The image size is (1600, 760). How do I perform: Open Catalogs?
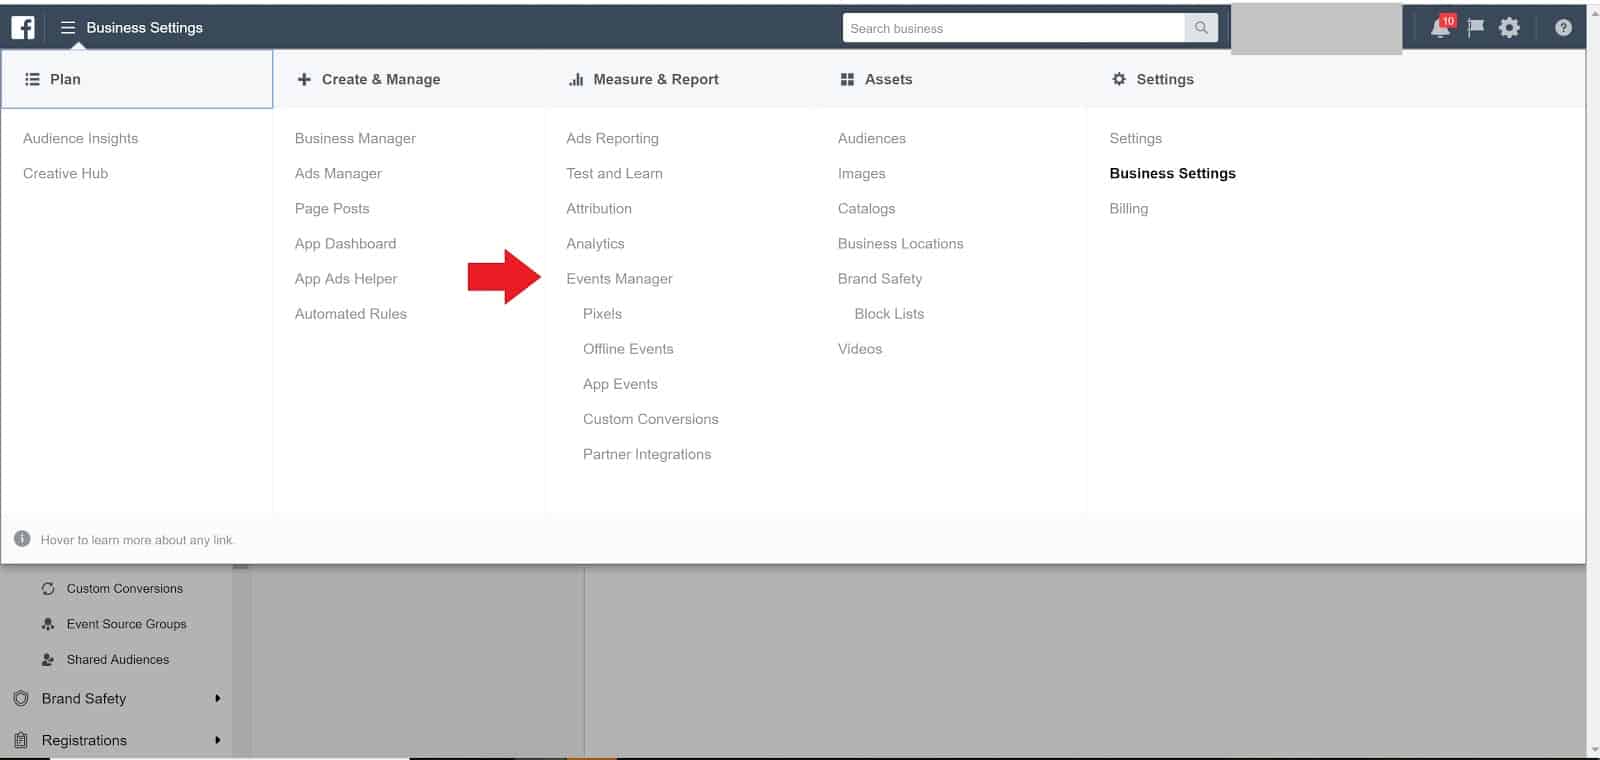[x=867, y=208]
